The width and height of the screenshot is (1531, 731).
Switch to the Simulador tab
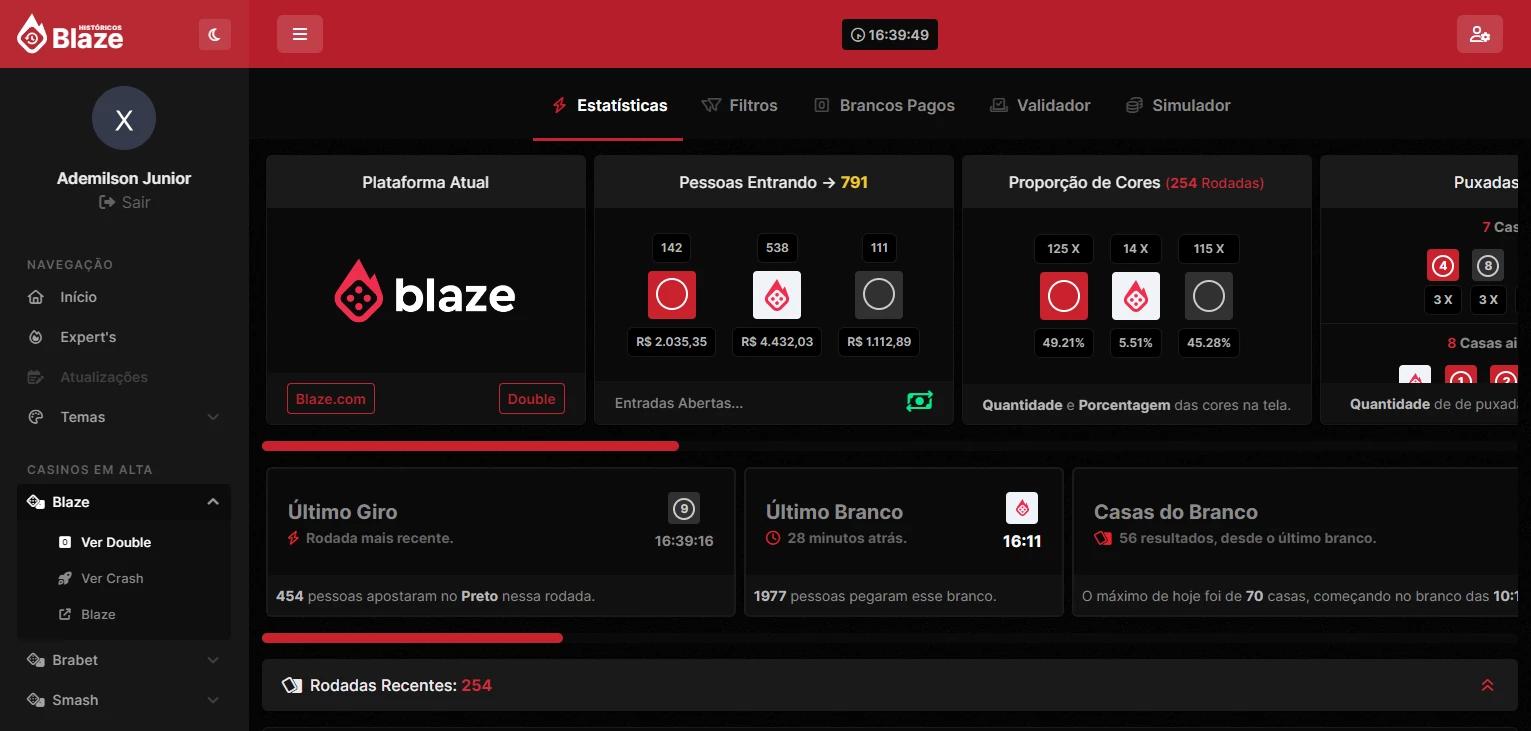pyautogui.click(x=1178, y=105)
